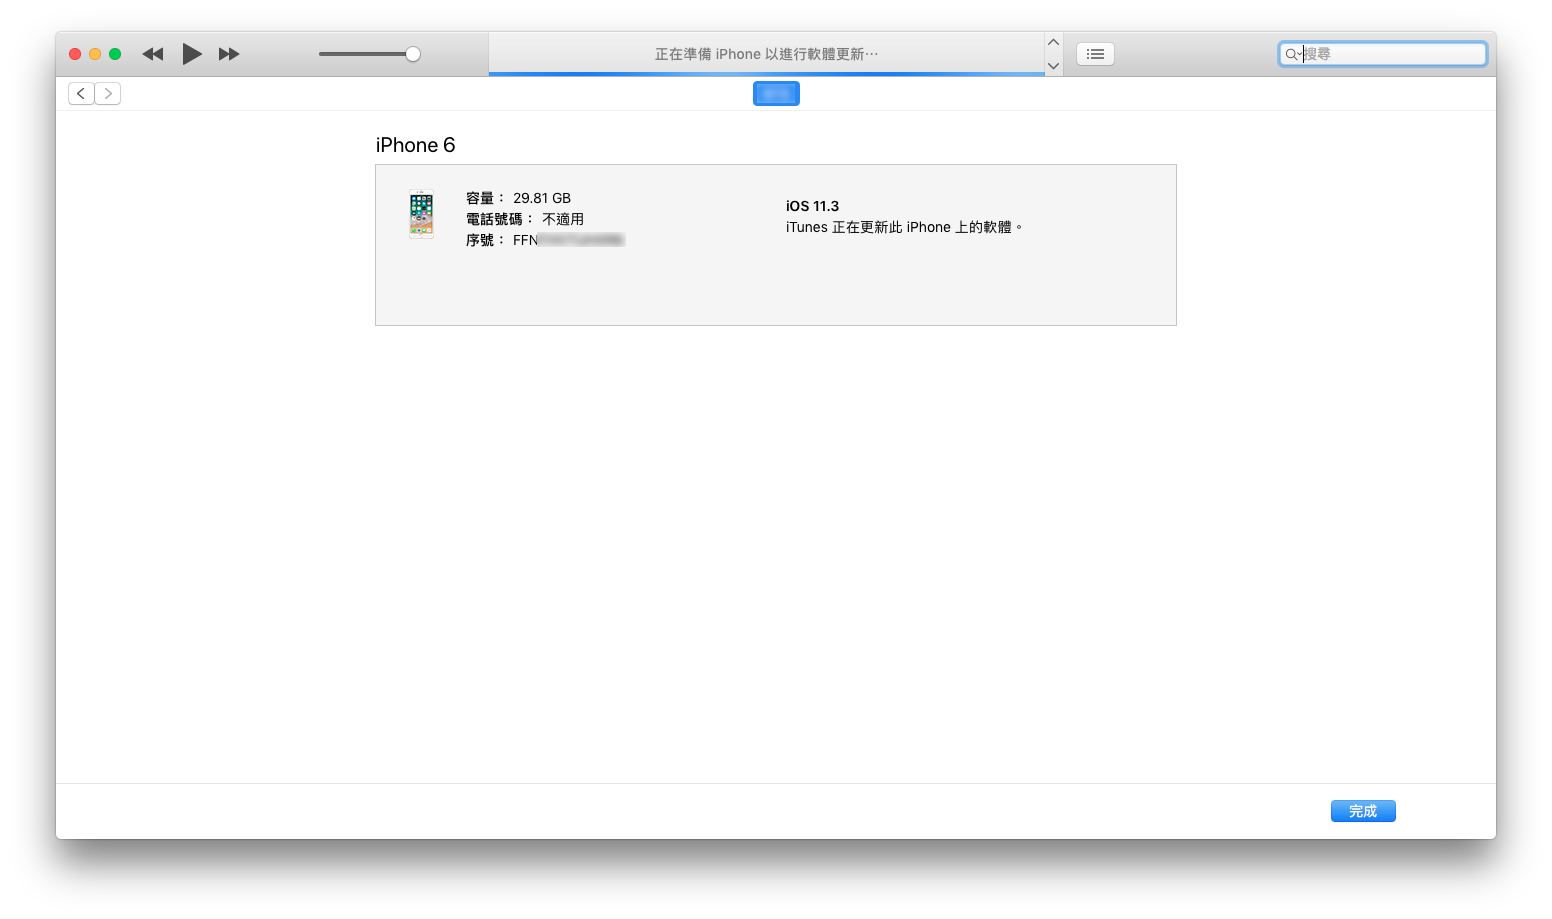This screenshot has width=1552, height=919.
Task: Open the search magnifier options dropdown
Action: 1293,54
